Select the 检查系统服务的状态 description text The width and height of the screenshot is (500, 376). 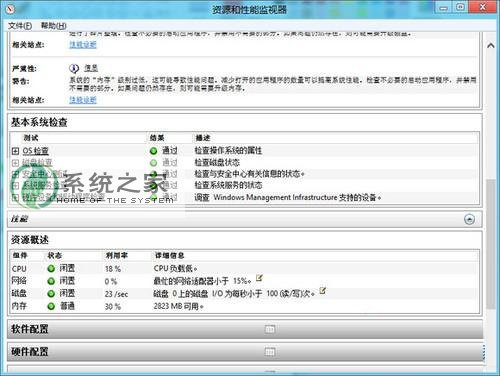[228, 185]
